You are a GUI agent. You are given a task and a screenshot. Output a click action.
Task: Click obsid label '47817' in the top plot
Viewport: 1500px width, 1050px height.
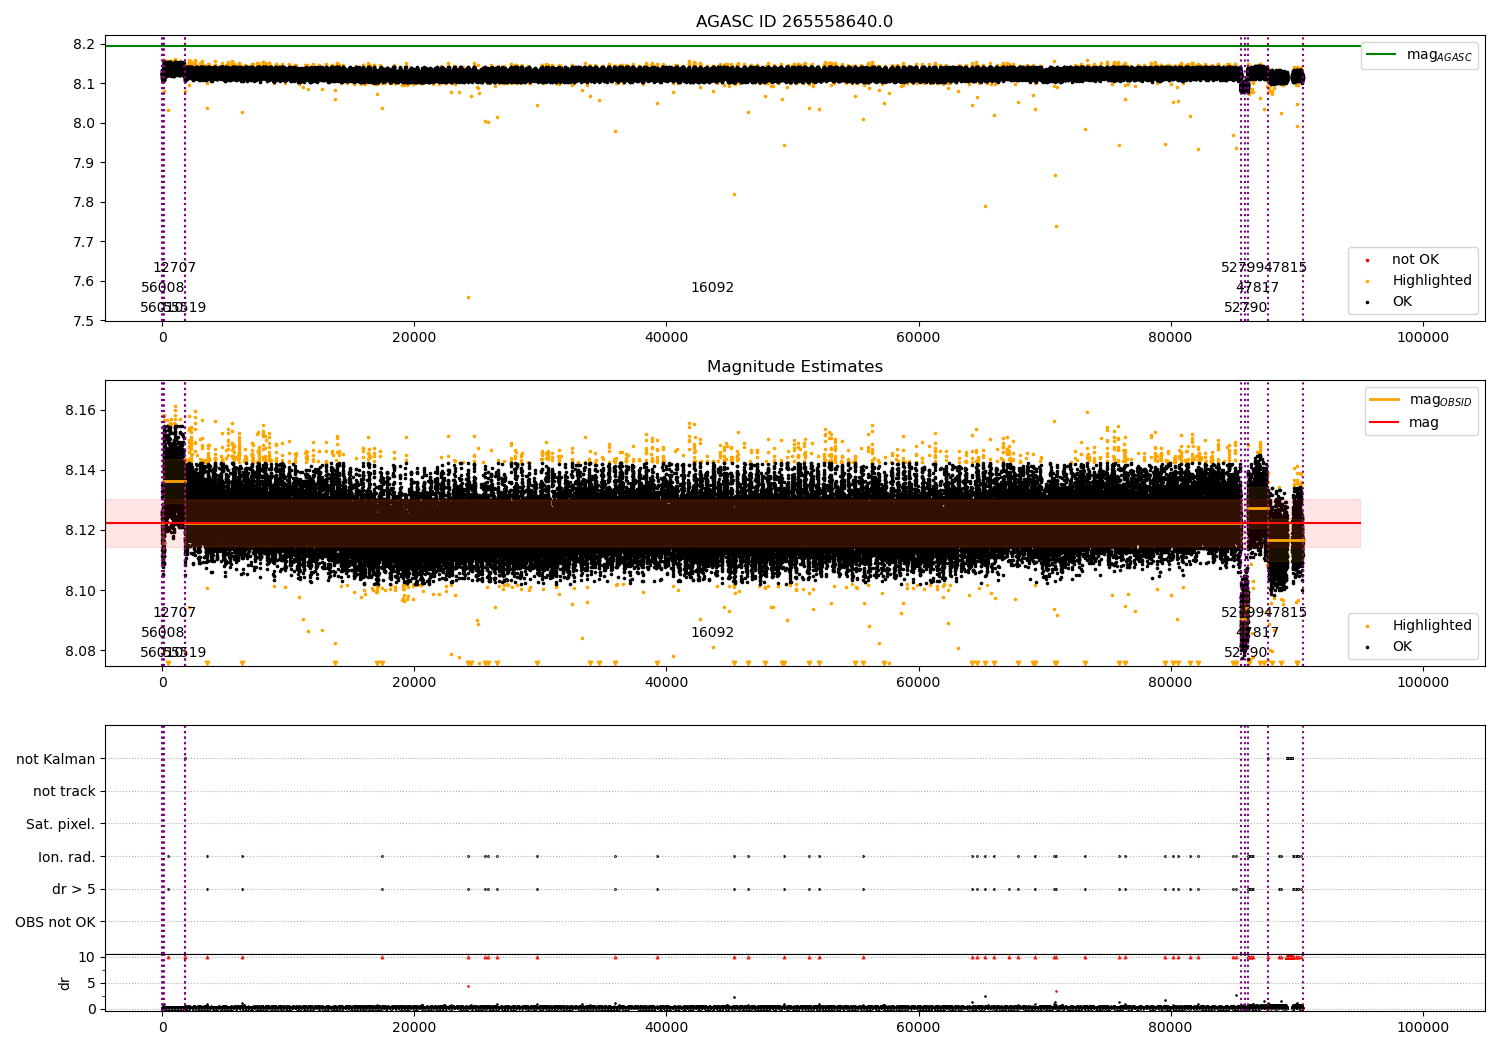click(x=1257, y=288)
